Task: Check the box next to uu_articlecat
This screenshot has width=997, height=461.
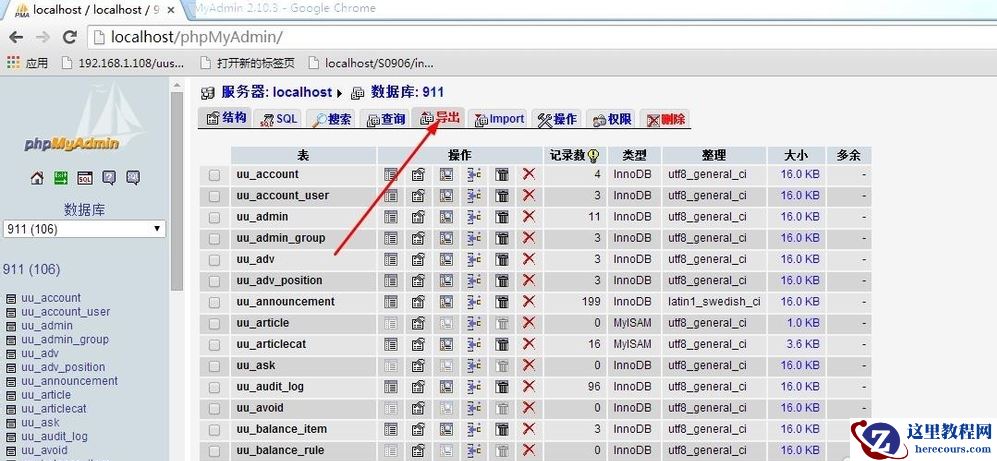Action: (214, 345)
